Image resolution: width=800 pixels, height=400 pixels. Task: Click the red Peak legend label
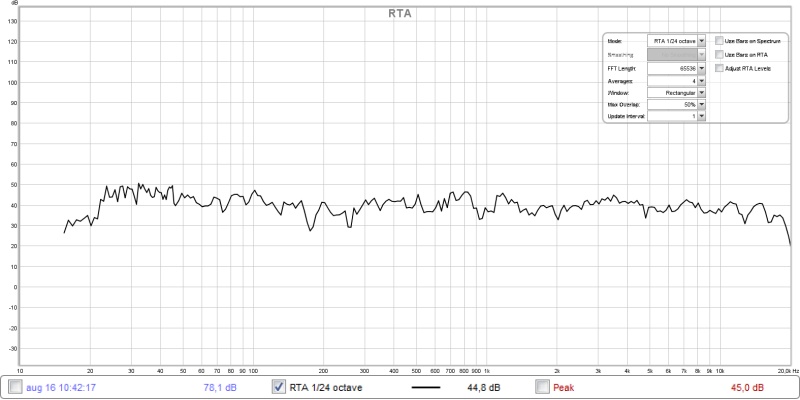[x=563, y=388]
